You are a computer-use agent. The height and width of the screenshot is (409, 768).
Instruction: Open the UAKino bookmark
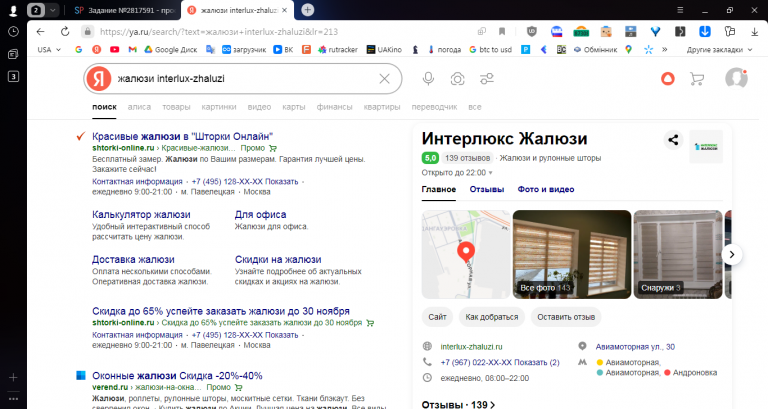pos(384,49)
